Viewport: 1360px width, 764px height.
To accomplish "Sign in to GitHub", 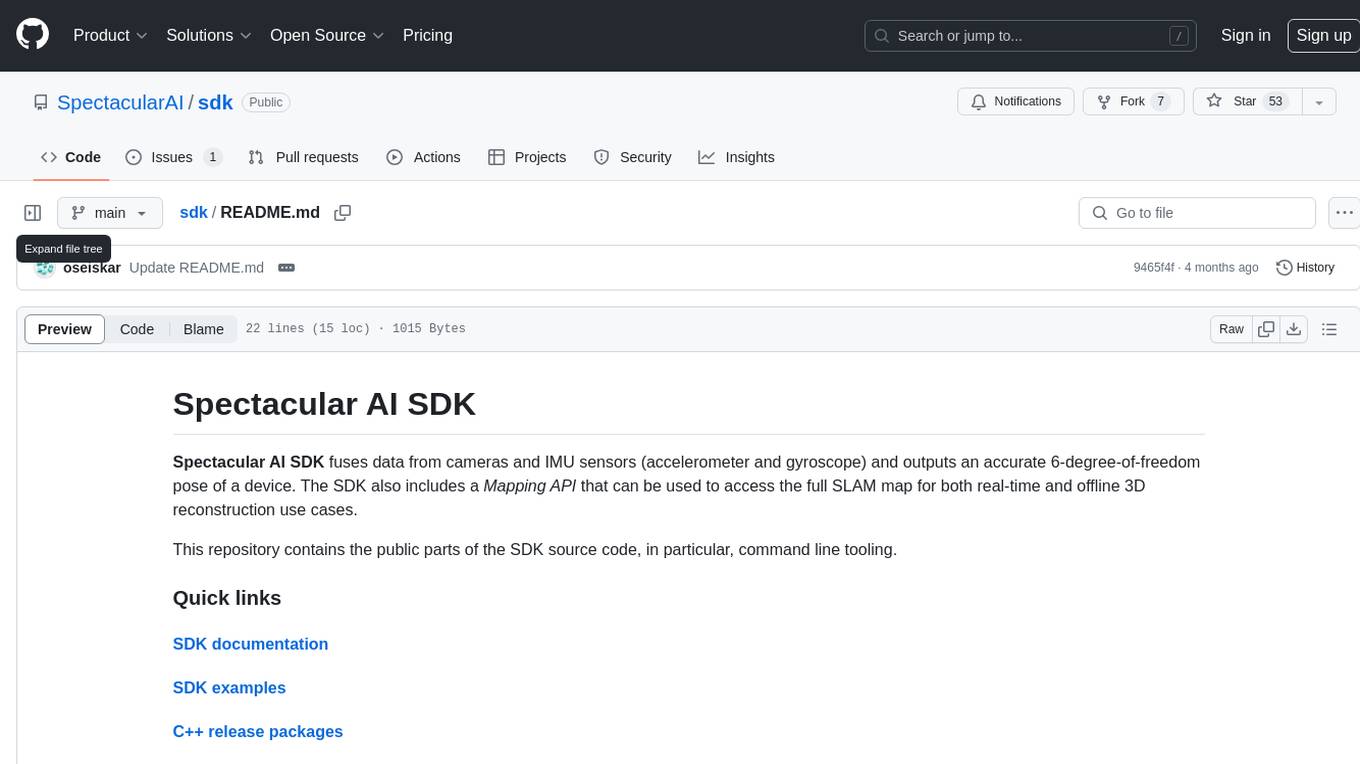I will coord(1245,35).
